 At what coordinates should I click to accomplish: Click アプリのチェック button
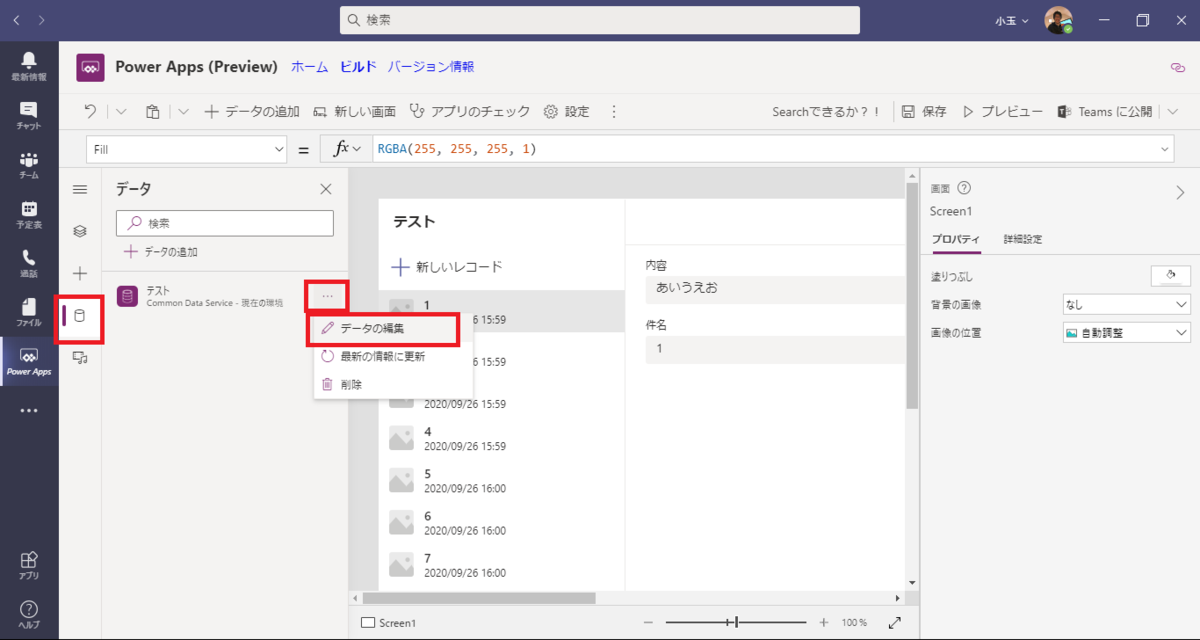[468, 111]
